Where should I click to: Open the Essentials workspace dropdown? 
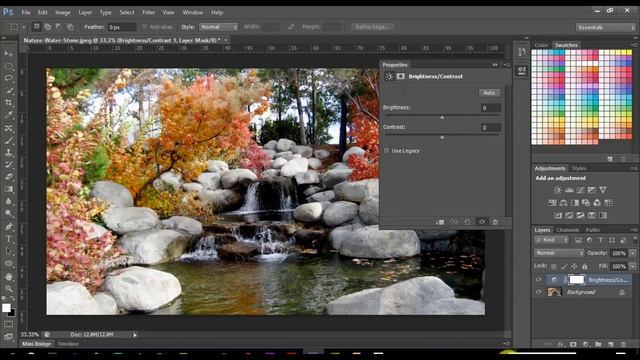pyautogui.click(x=606, y=27)
